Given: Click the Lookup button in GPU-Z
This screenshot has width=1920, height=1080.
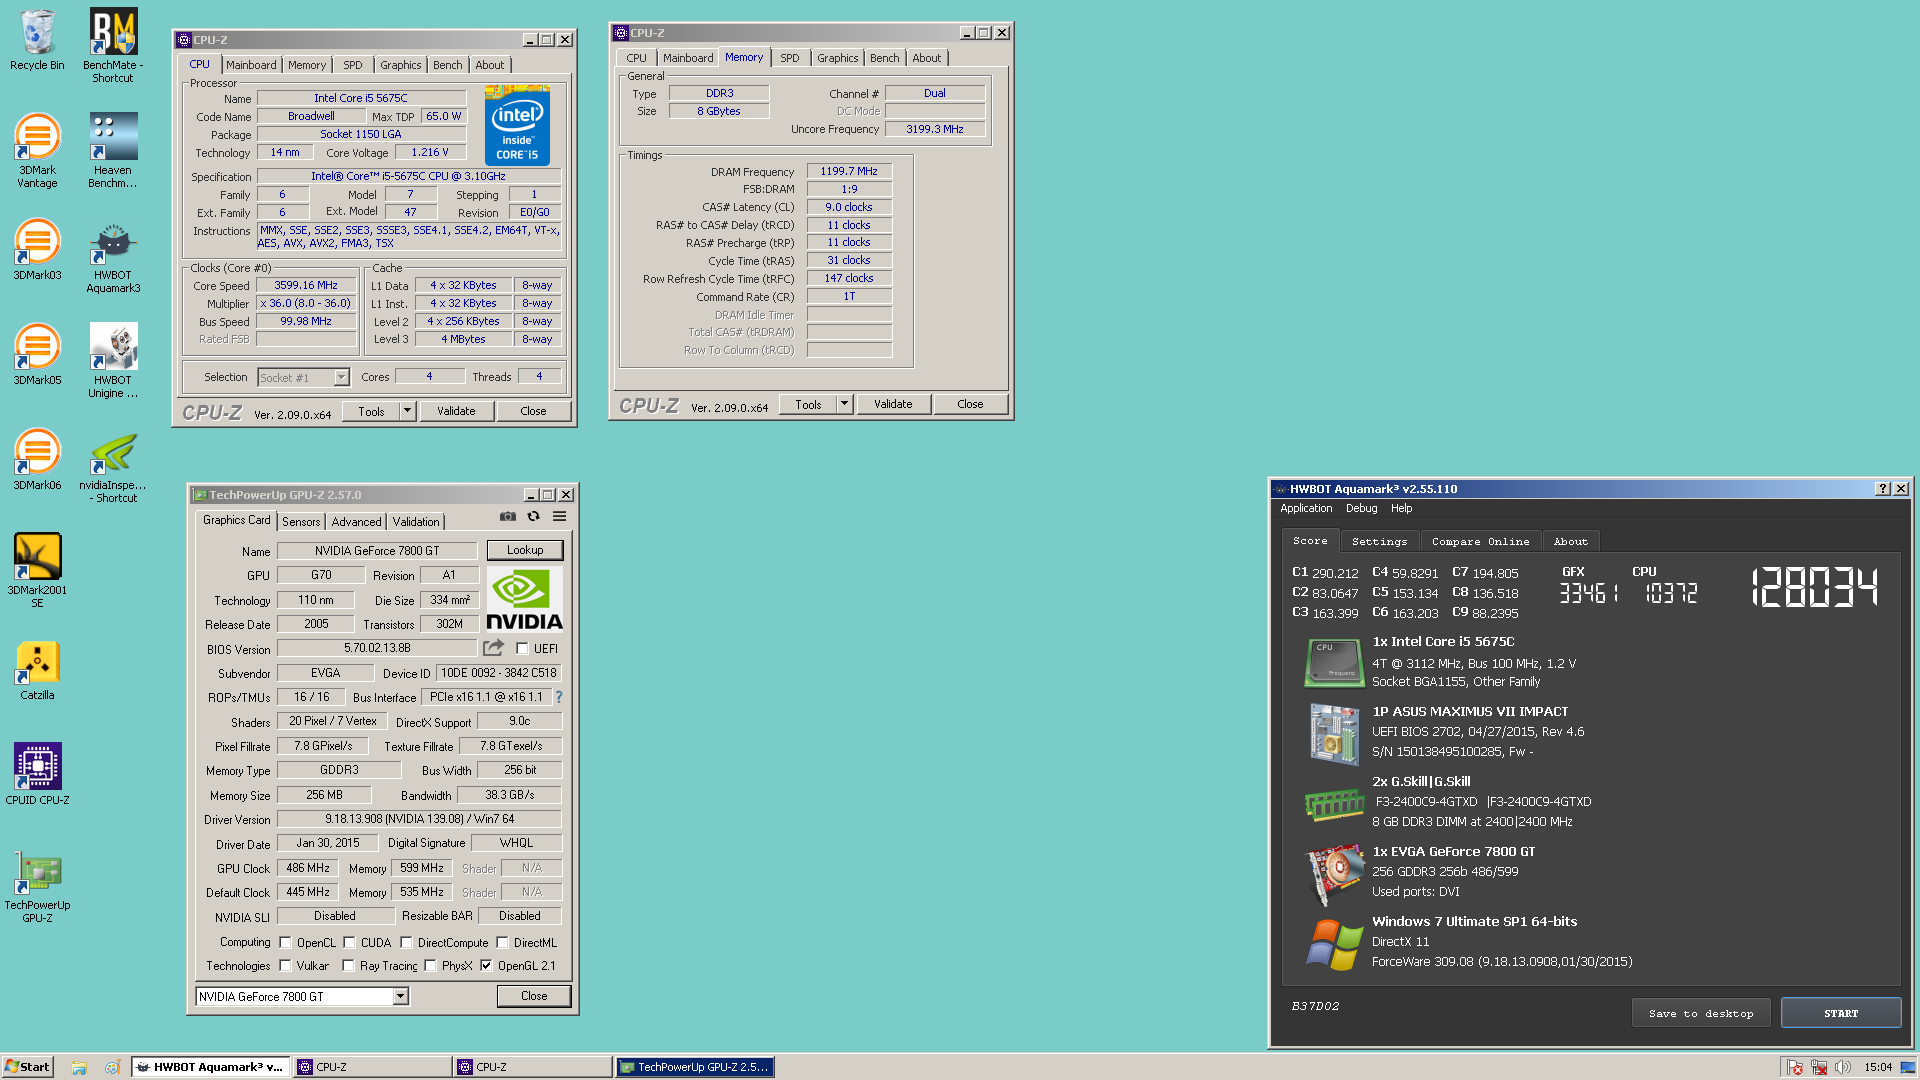Looking at the screenshot, I should pyautogui.click(x=525, y=550).
